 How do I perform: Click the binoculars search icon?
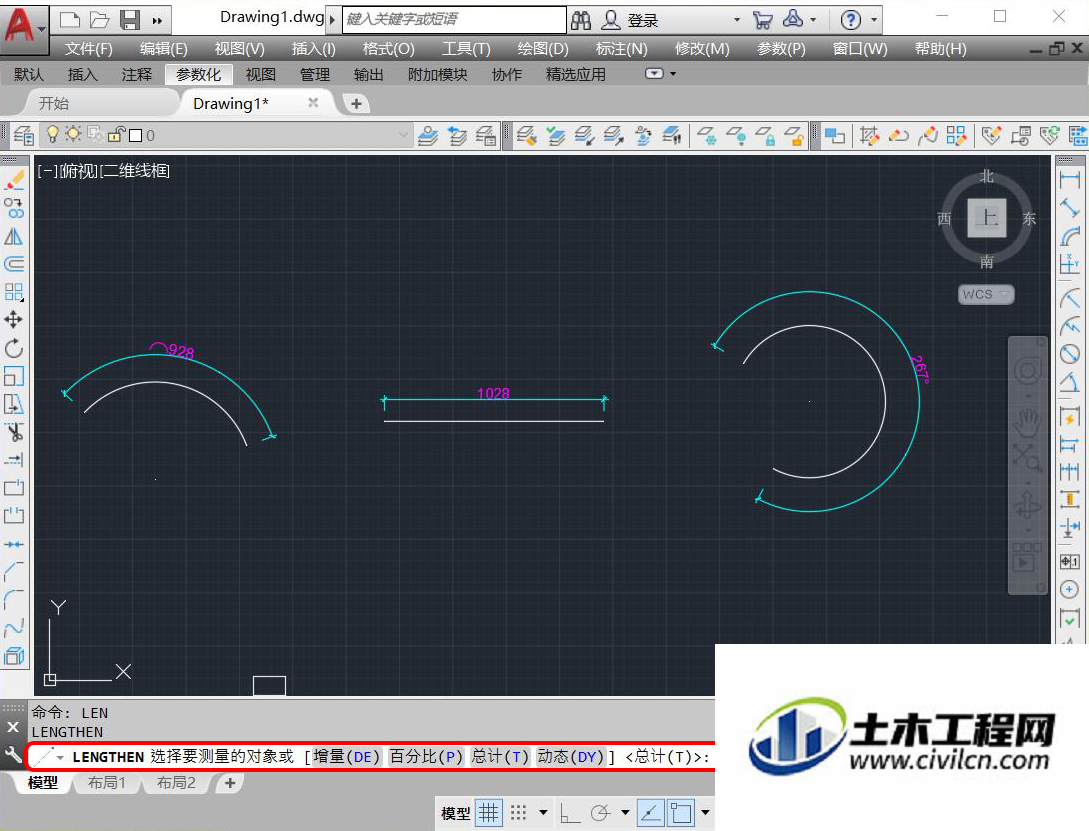point(581,20)
